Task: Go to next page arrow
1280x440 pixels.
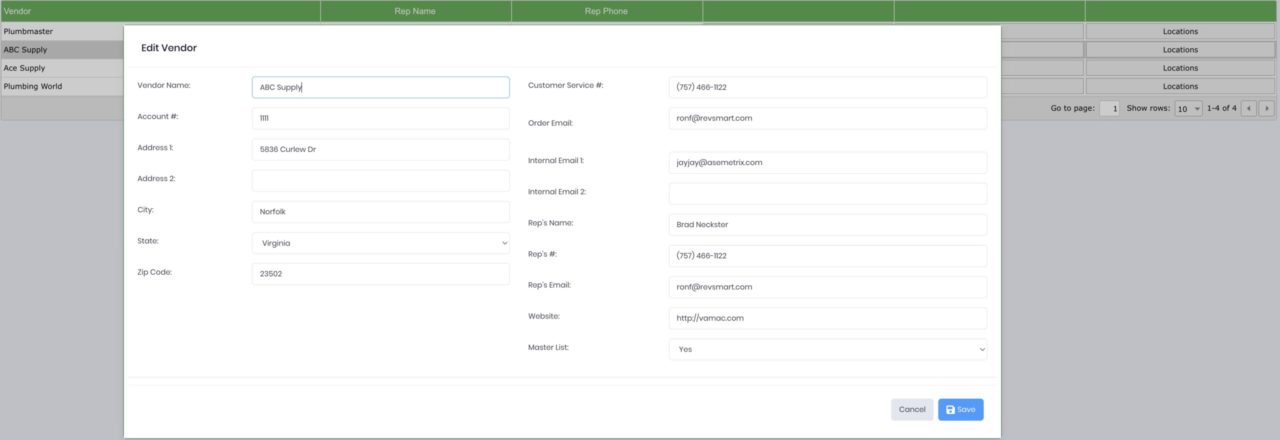Action: pyautogui.click(x=1267, y=108)
